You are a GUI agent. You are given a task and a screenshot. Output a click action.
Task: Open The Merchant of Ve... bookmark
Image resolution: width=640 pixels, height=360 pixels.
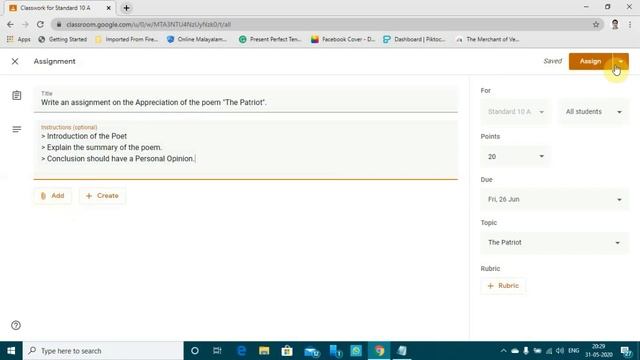[x=487, y=39]
